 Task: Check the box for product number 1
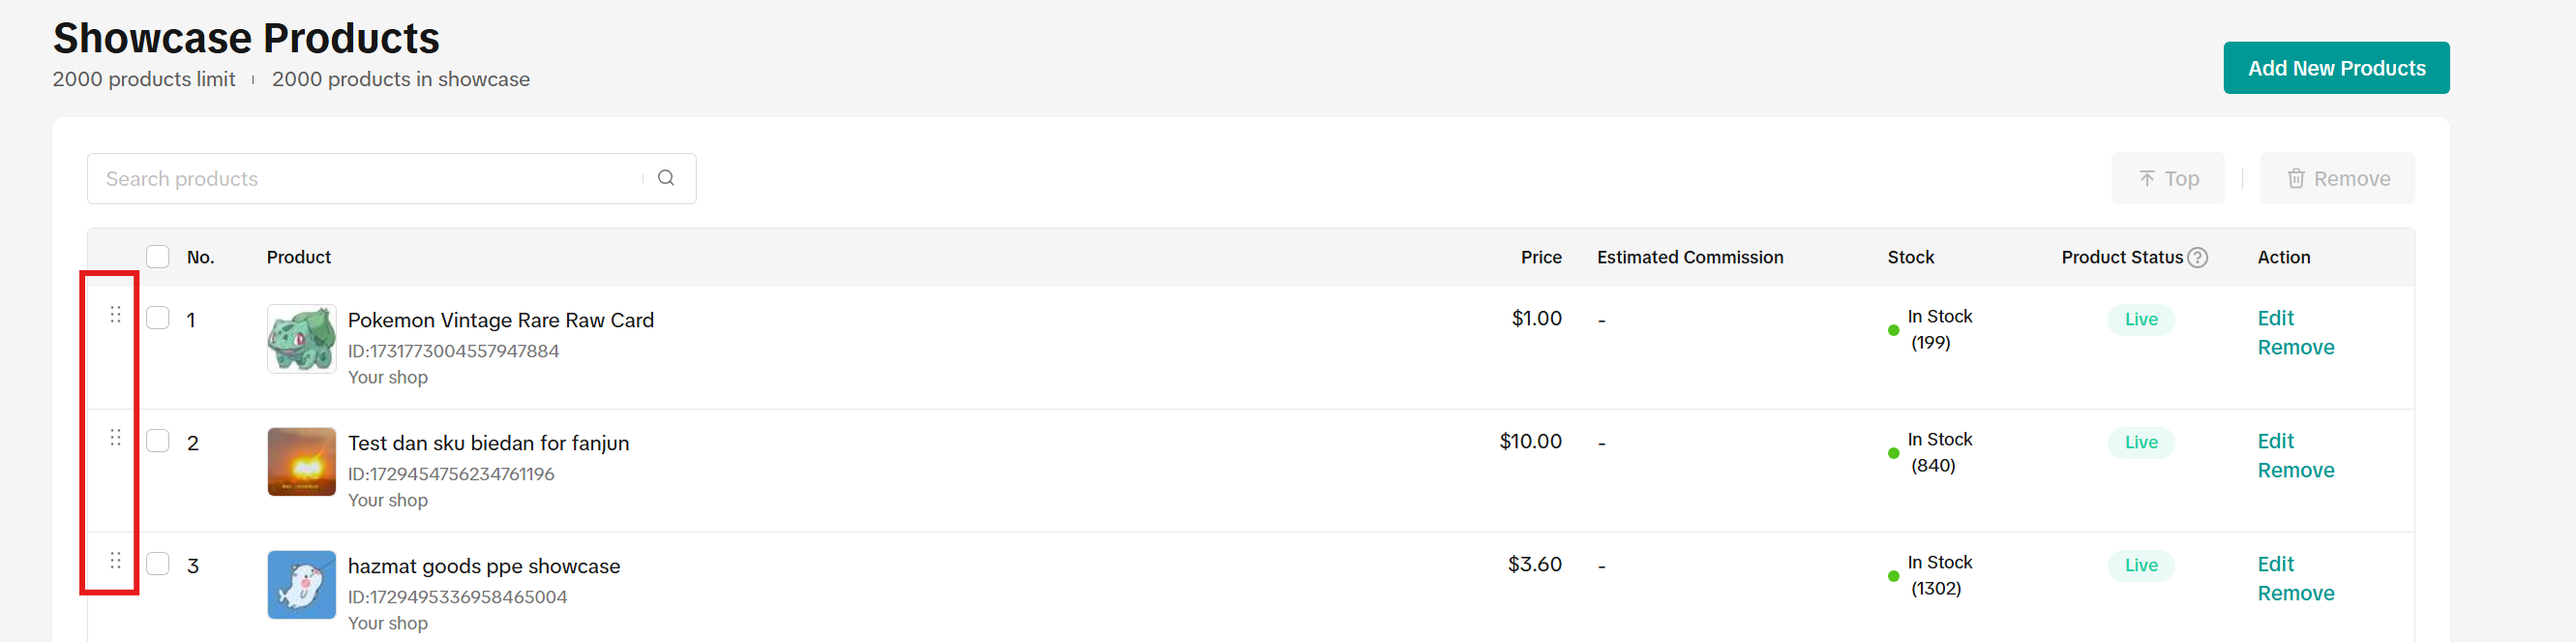158,318
